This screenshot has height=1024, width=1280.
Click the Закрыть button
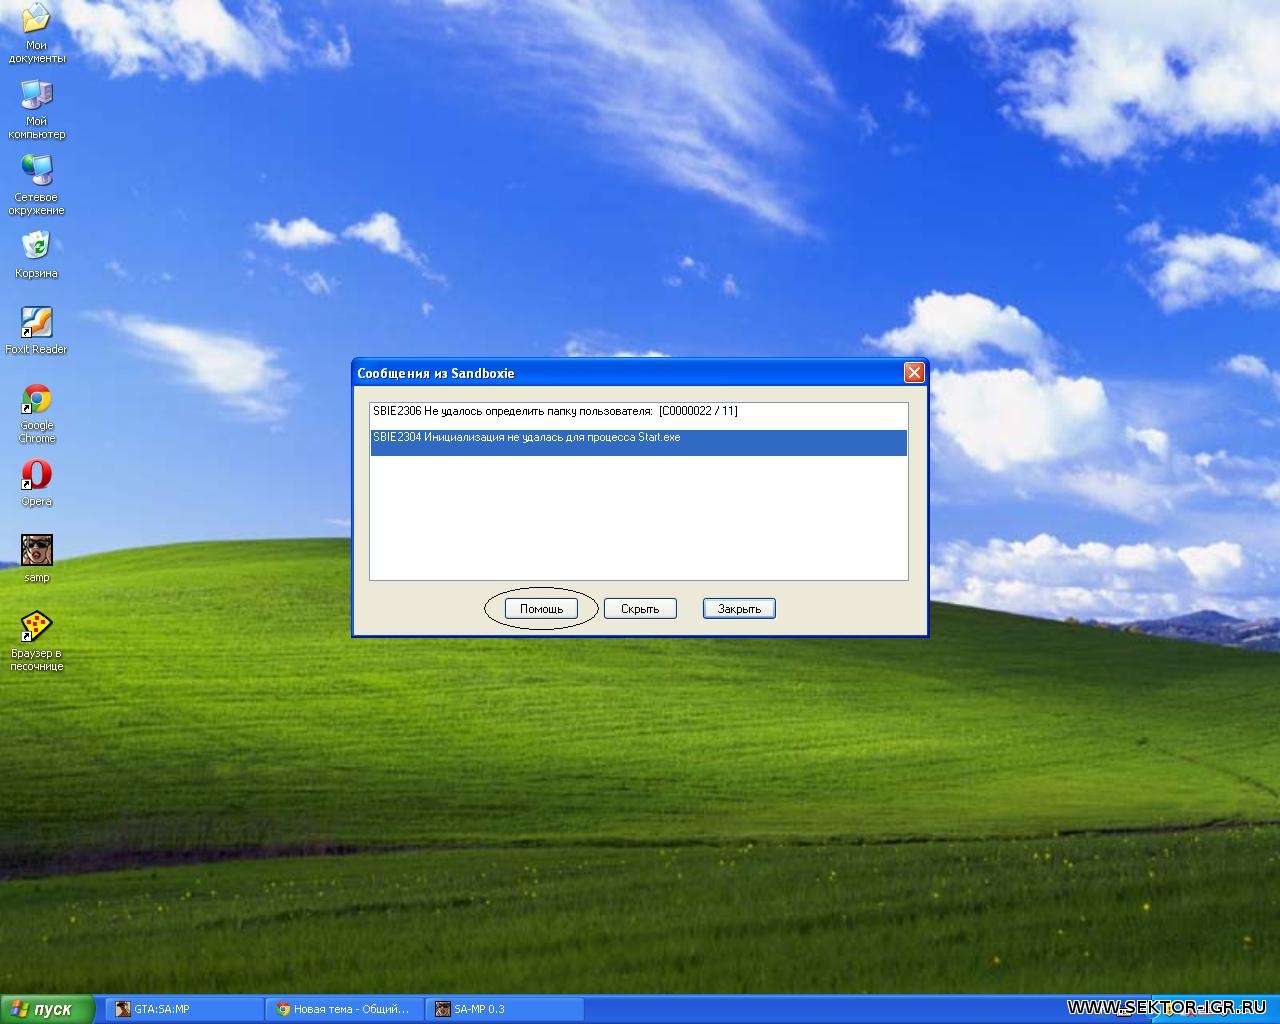(739, 608)
